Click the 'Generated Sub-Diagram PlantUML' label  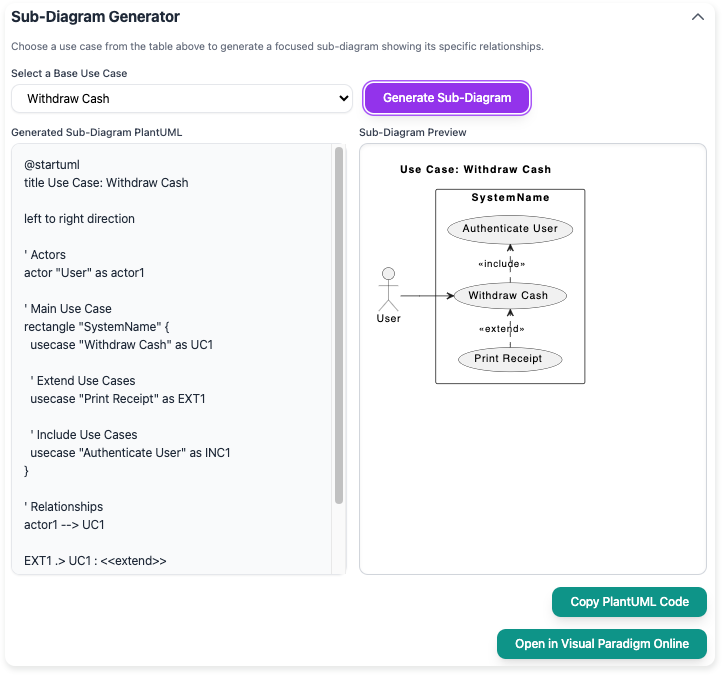(97, 132)
